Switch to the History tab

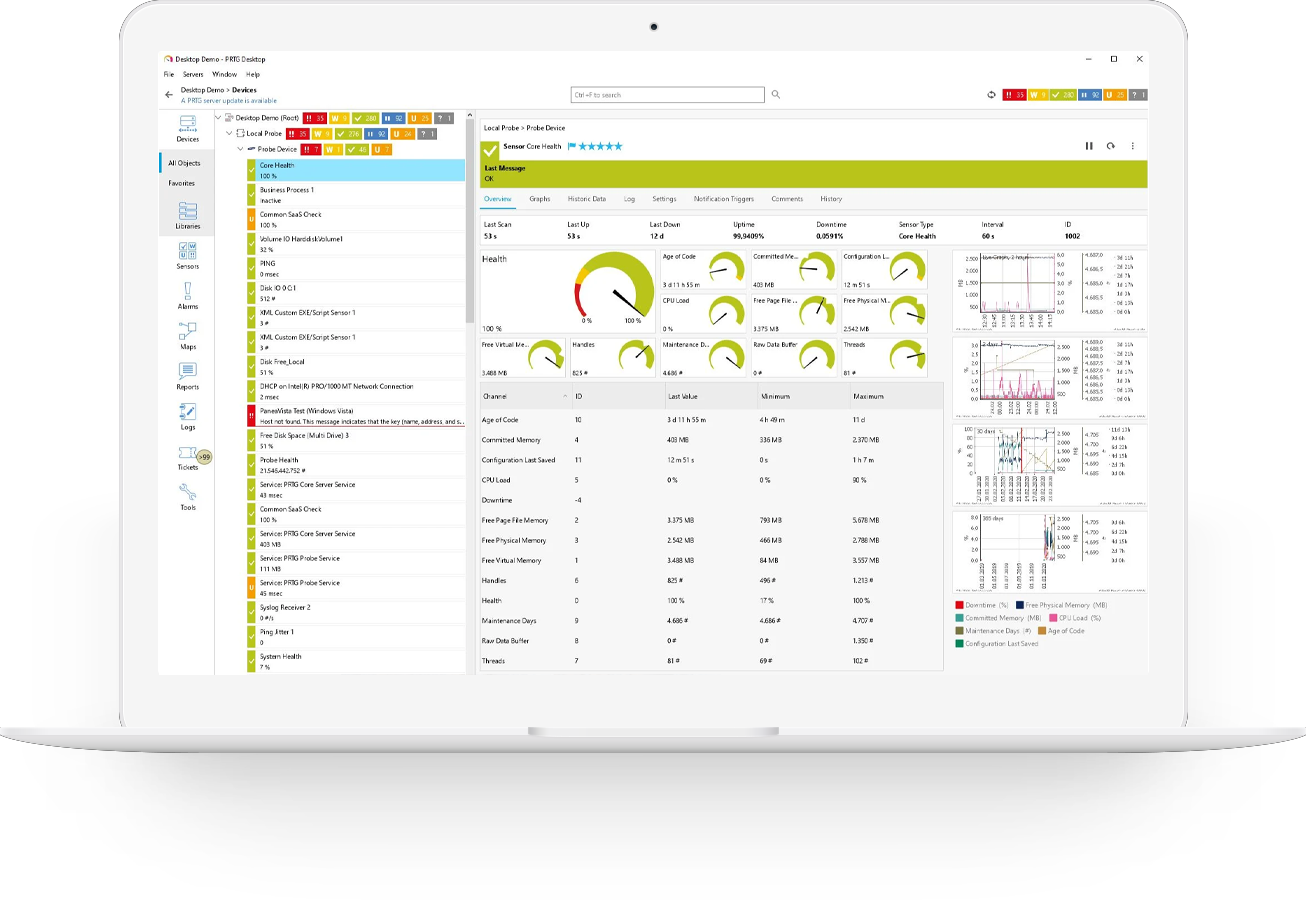(x=831, y=199)
